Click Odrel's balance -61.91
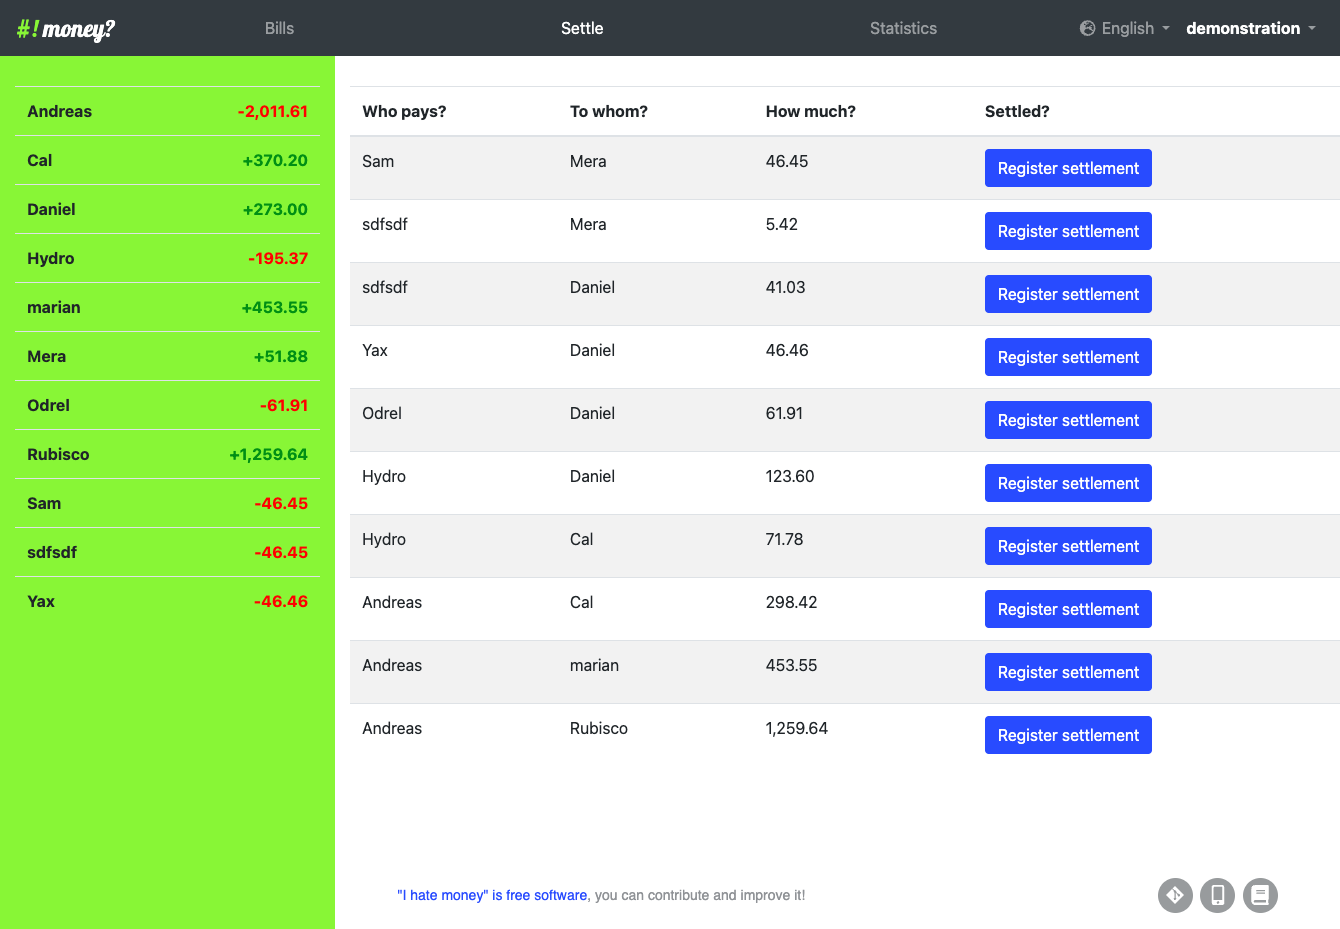This screenshot has width=1340, height=929. pos(284,405)
